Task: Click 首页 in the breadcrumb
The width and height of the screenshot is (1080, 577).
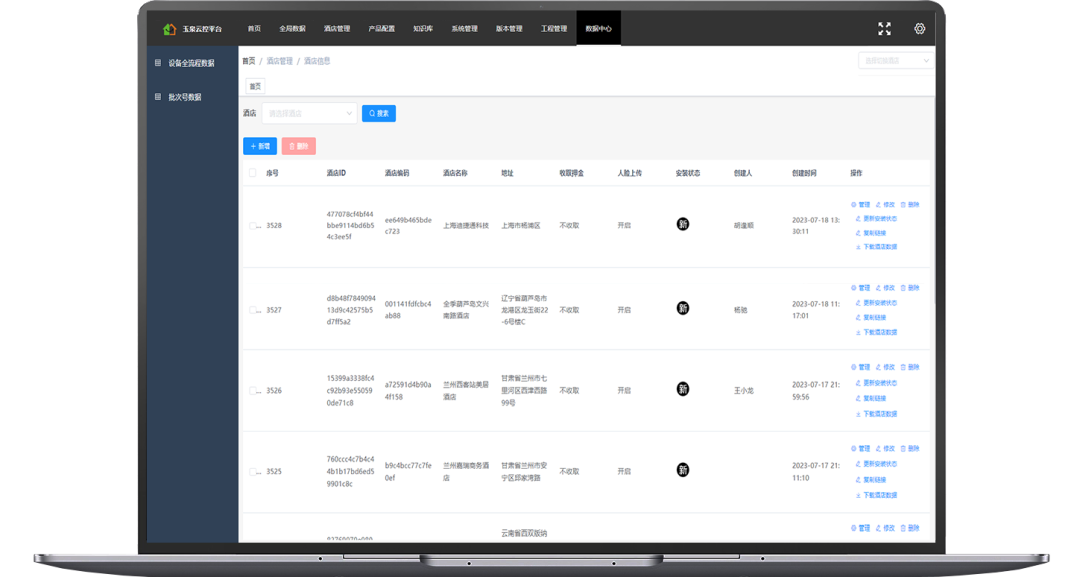Action: coord(249,61)
